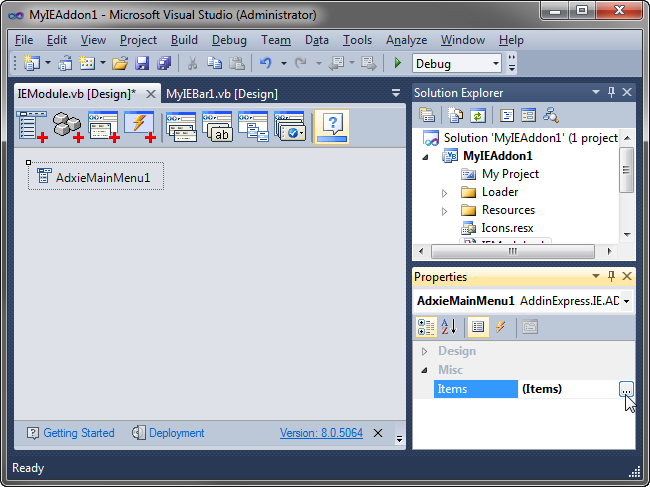Open the Build menu
Screen dimensions: 650x487
184,40
